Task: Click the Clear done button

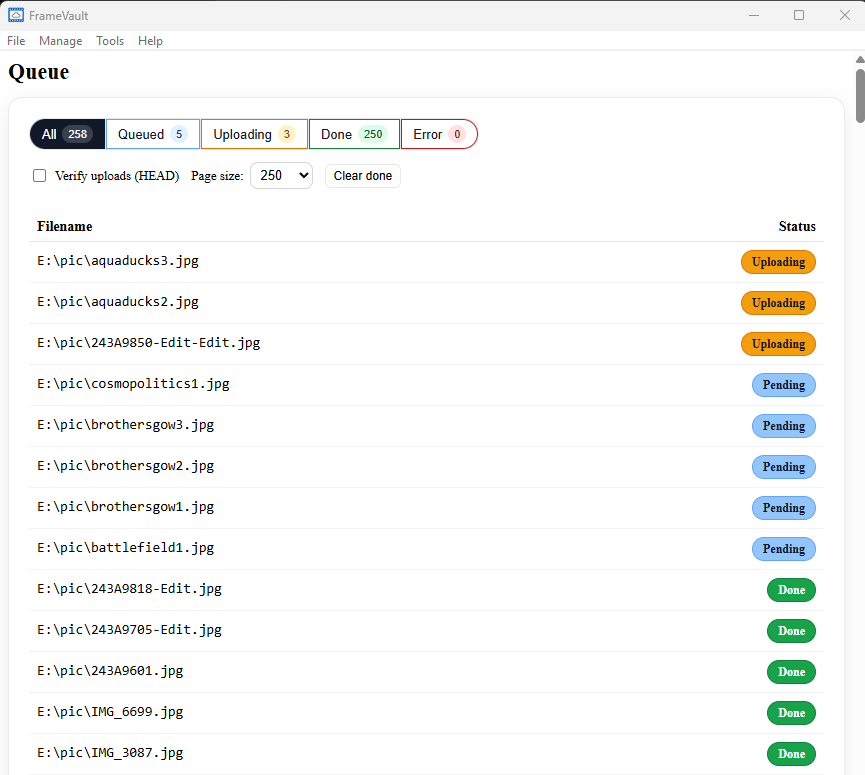Action: (x=362, y=176)
